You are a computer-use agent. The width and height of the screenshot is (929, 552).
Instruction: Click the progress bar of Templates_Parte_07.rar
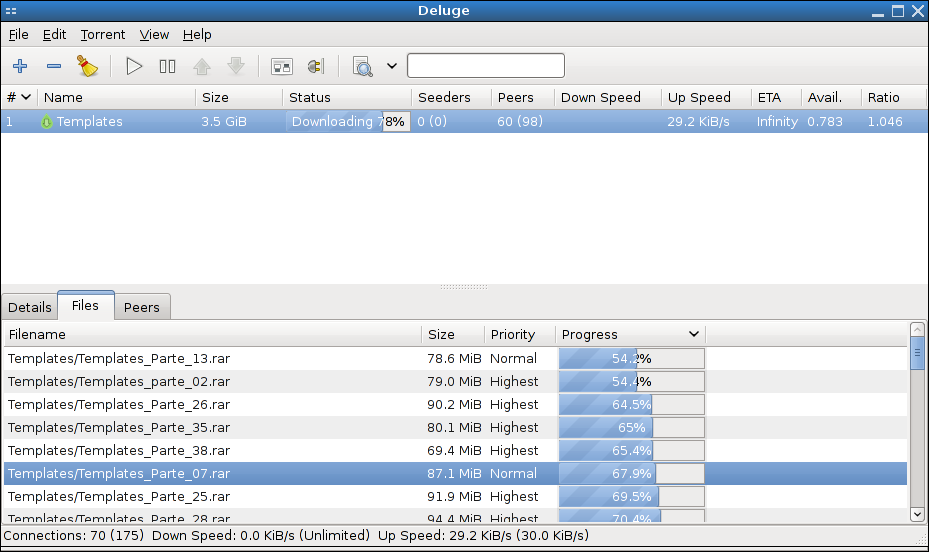pos(631,473)
